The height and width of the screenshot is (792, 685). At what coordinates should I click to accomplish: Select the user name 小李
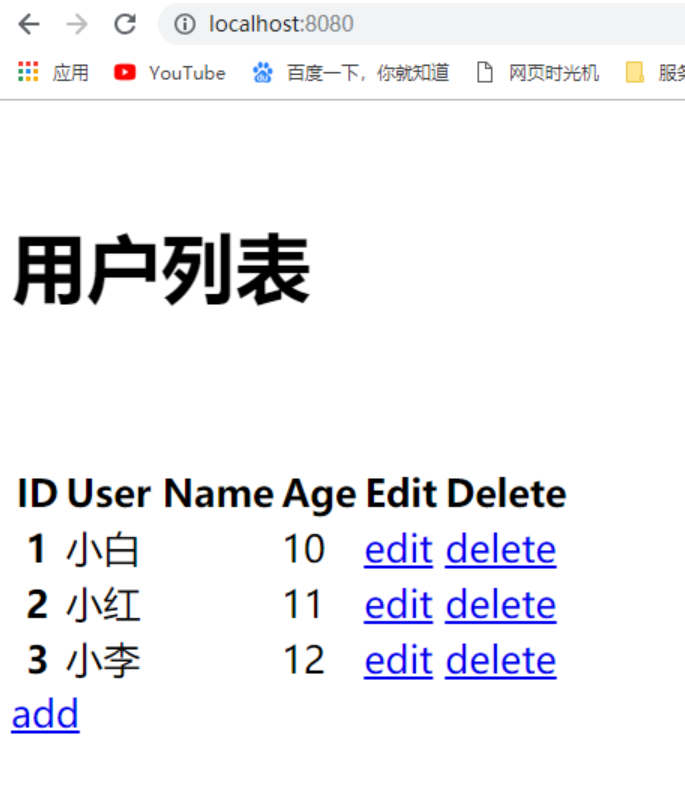point(103,661)
